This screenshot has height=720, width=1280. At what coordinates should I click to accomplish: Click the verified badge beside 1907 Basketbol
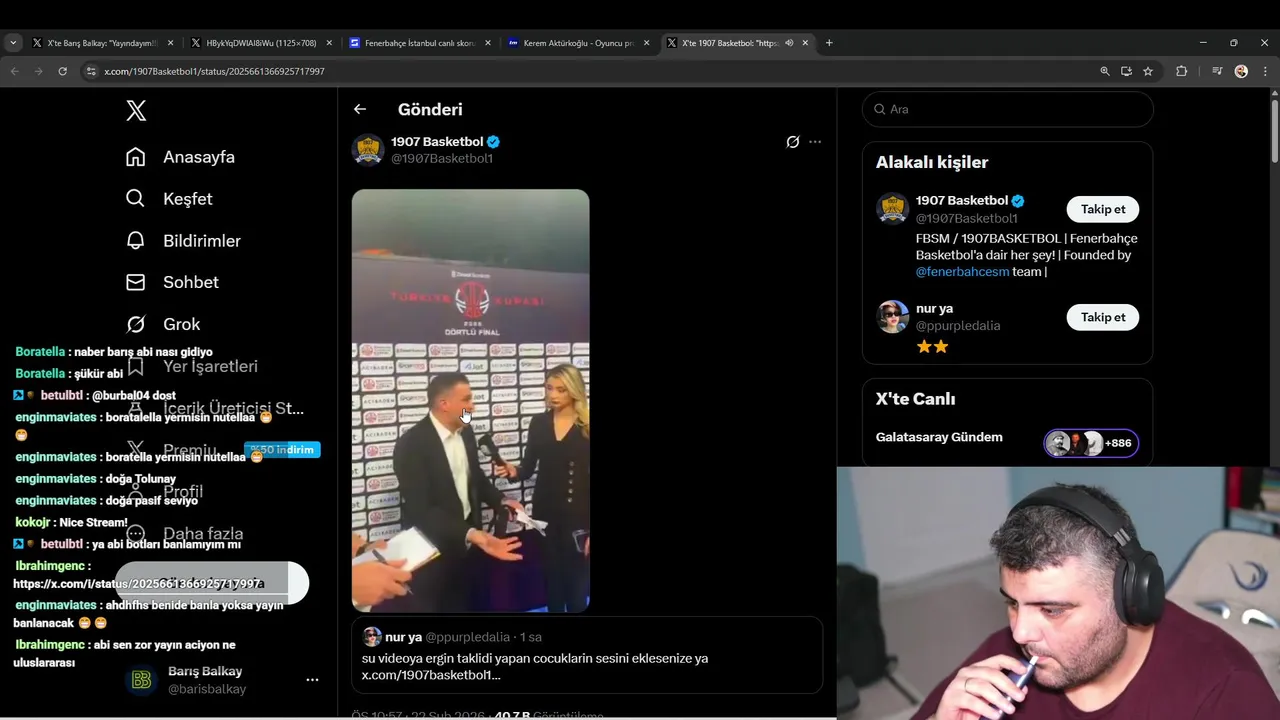pyautogui.click(x=493, y=142)
